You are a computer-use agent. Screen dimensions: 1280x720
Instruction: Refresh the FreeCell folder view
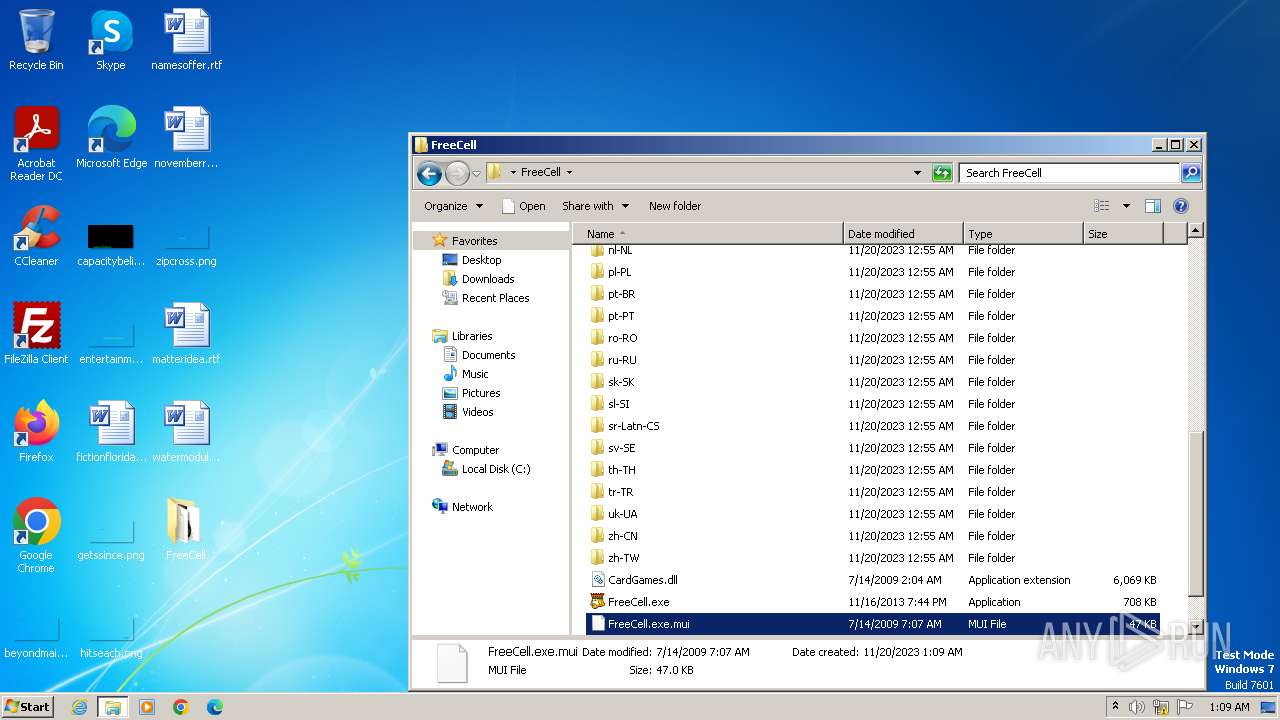click(x=942, y=173)
